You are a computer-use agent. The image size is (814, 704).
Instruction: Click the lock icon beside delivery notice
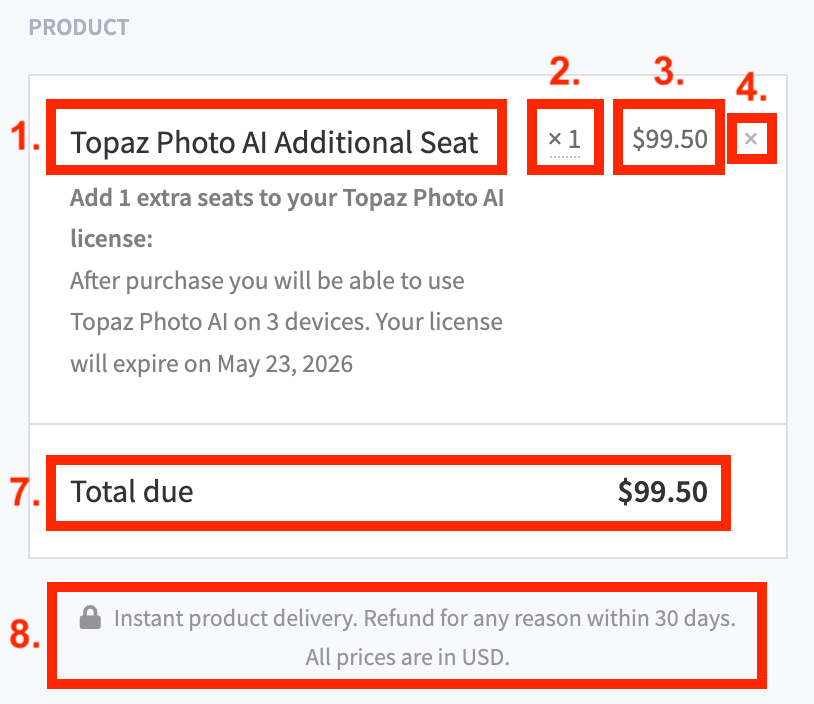pos(90,619)
